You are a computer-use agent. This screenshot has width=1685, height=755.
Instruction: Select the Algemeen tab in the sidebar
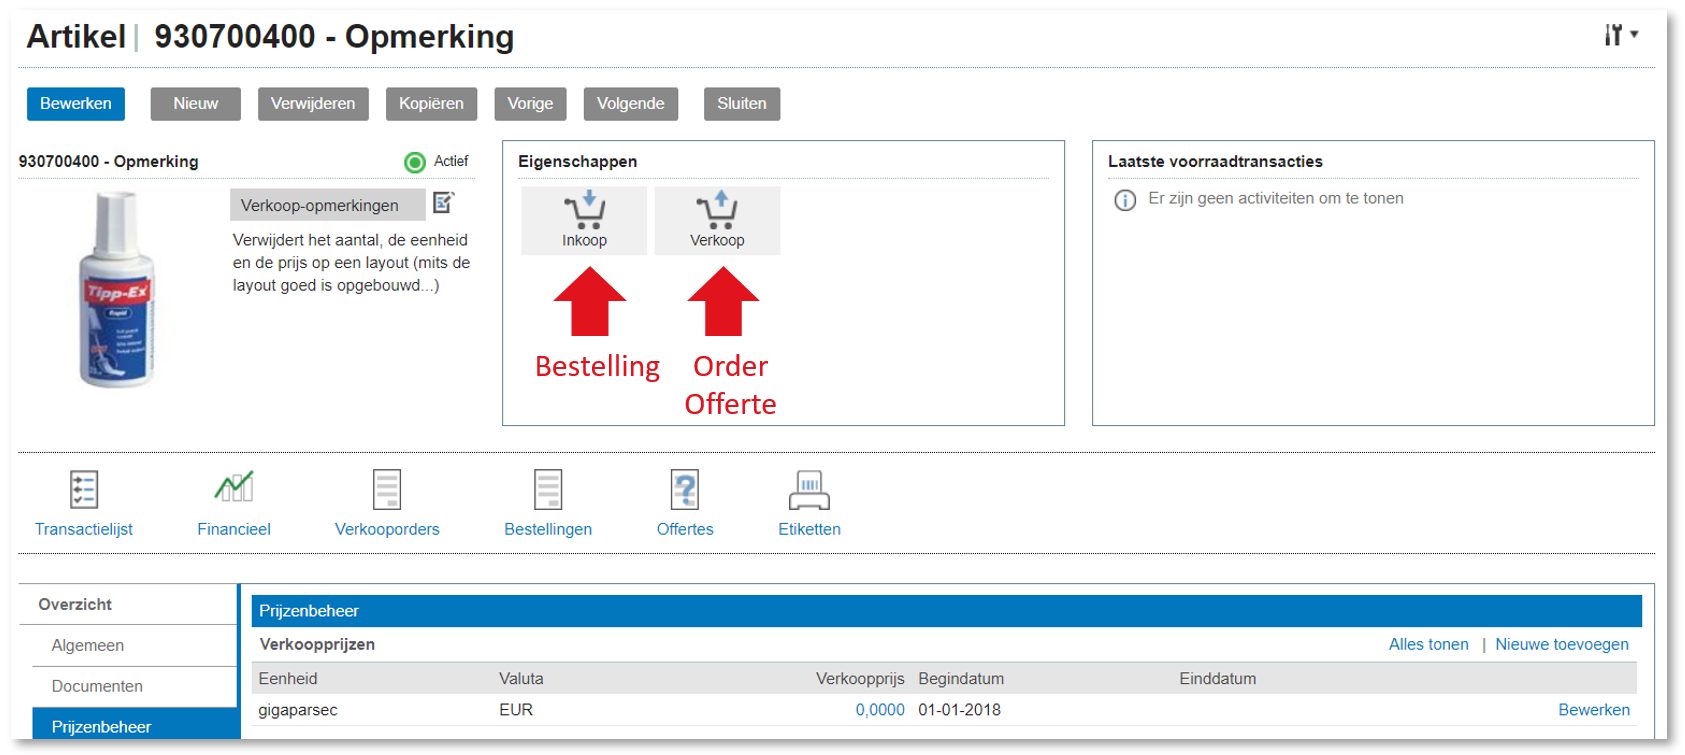(x=88, y=646)
